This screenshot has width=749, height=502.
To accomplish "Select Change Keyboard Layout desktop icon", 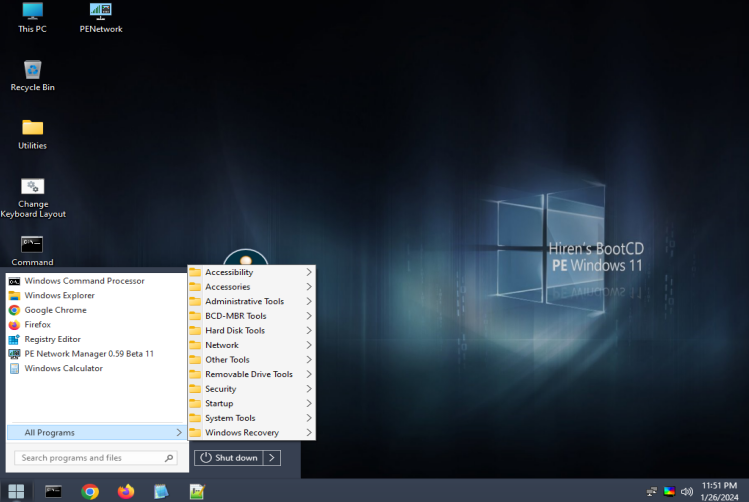I will (x=32, y=198).
